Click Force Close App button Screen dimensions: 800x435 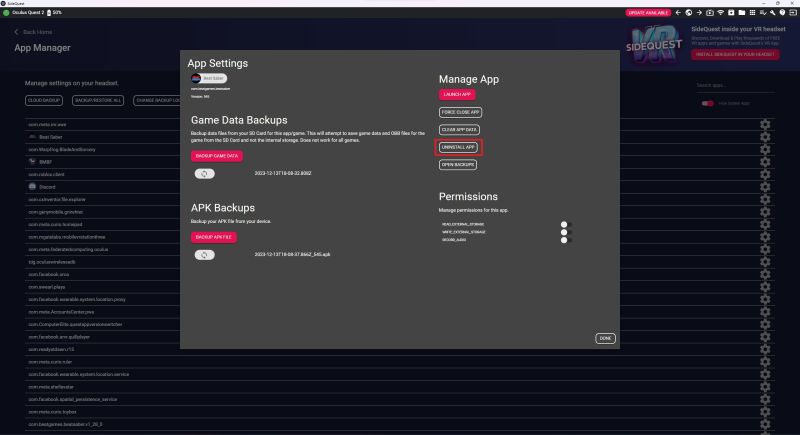click(x=460, y=112)
